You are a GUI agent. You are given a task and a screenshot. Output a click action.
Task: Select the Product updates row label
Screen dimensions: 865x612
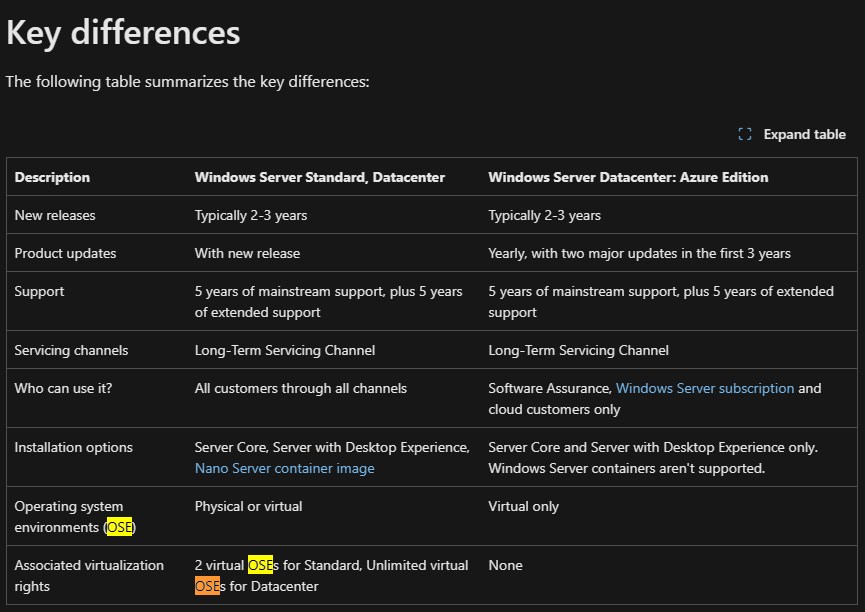pos(65,253)
